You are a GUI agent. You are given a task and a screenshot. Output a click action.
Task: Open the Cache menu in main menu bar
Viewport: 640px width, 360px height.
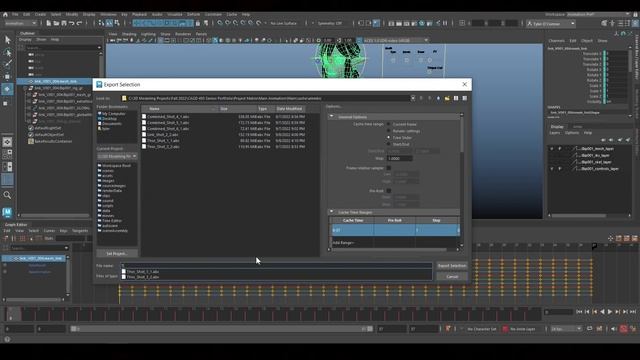coord(232,14)
